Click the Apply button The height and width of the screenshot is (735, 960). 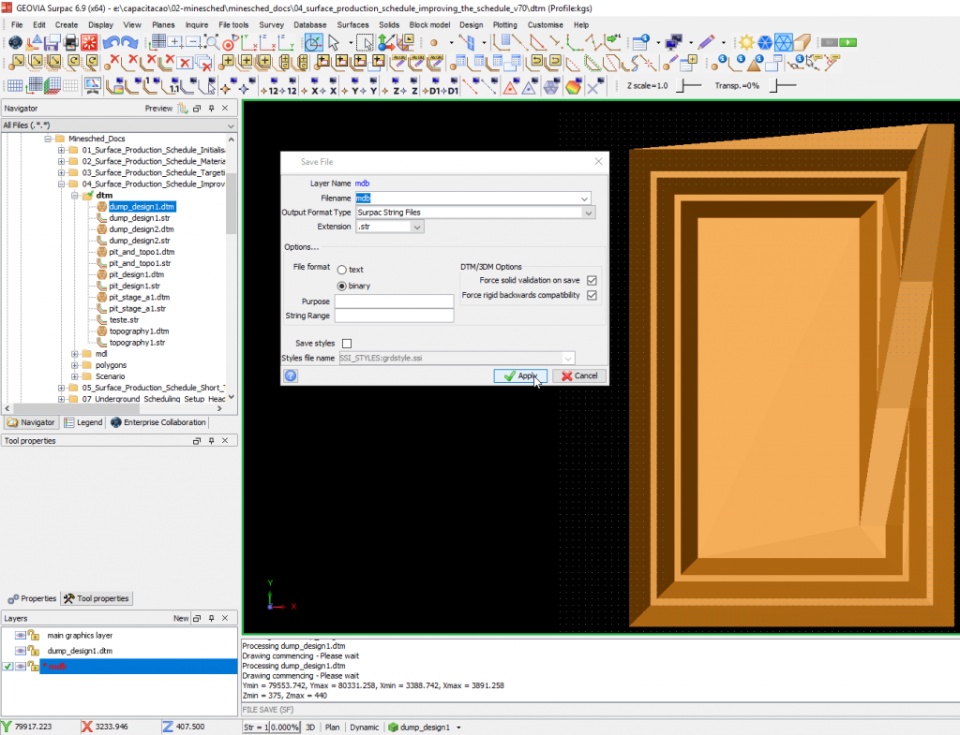[x=520, y=376]
